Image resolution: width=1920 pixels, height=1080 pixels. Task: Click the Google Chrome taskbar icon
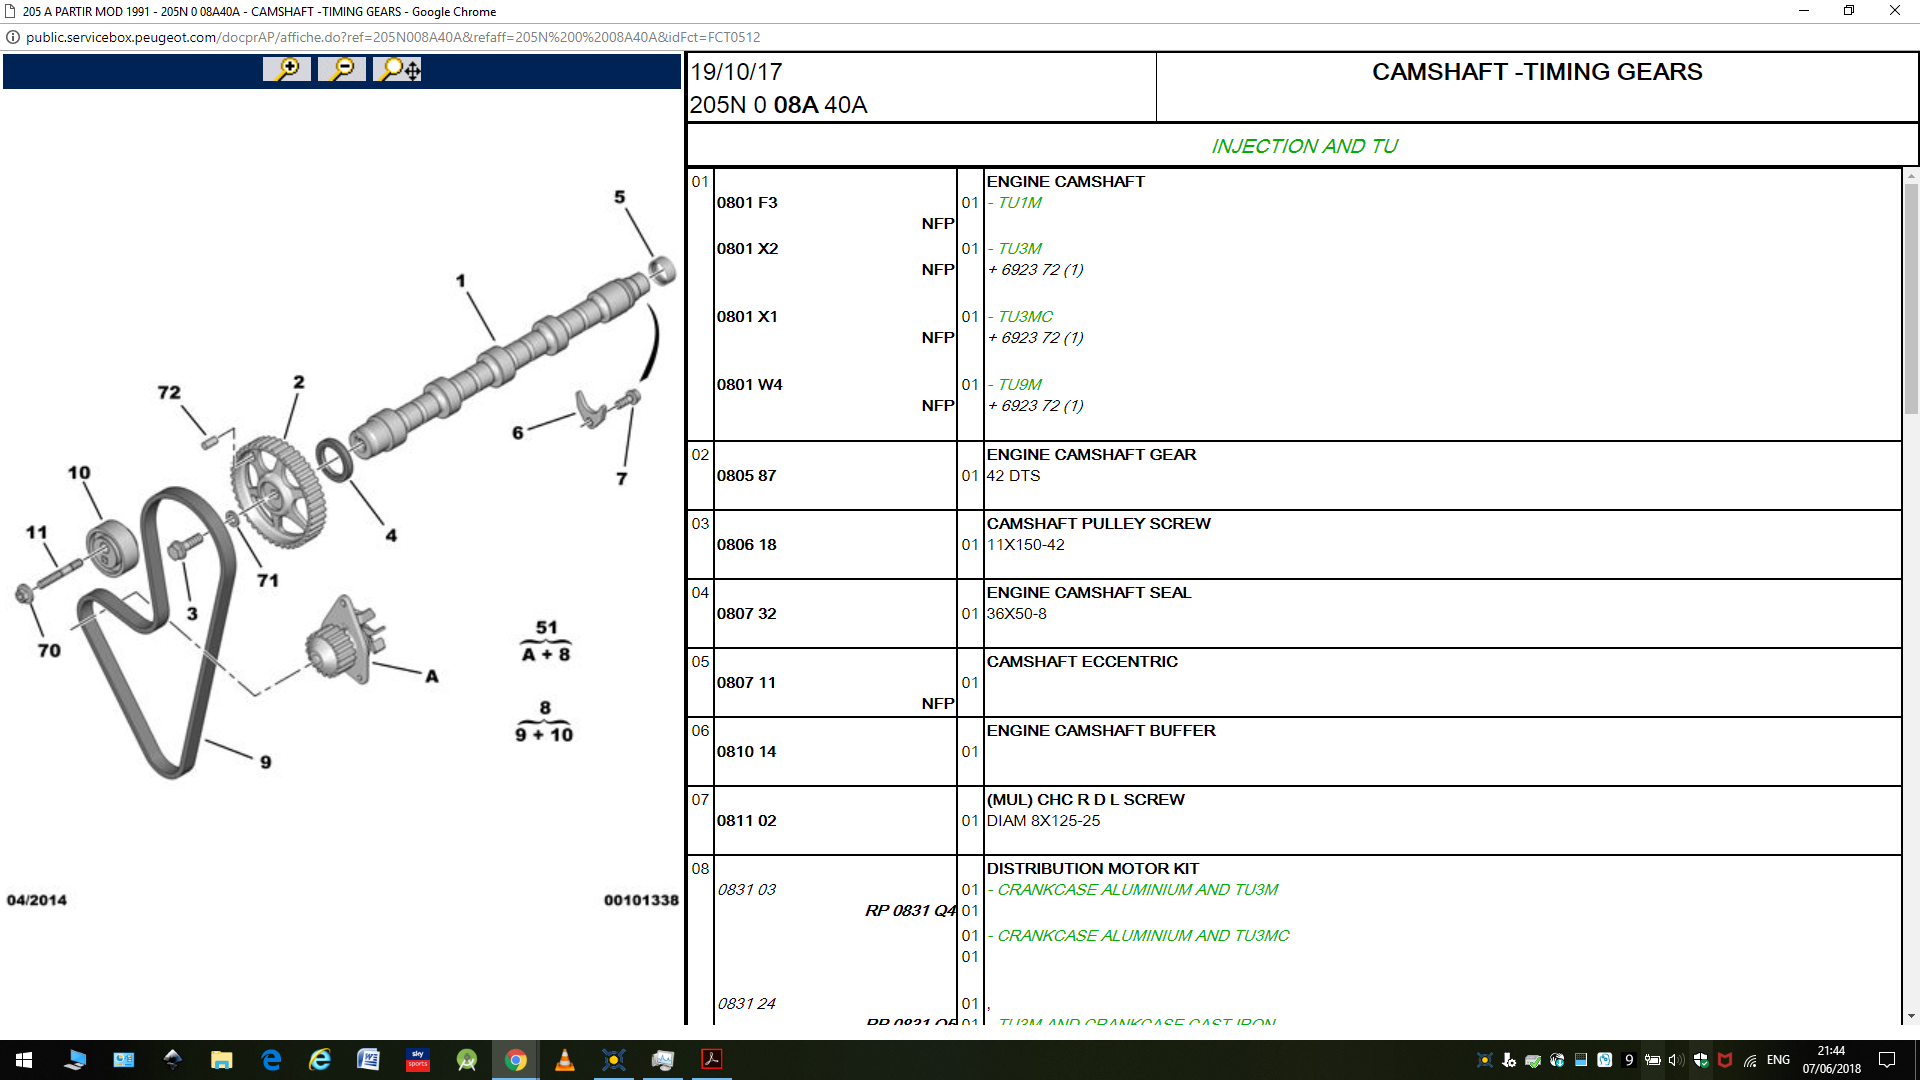[516, 1060]
